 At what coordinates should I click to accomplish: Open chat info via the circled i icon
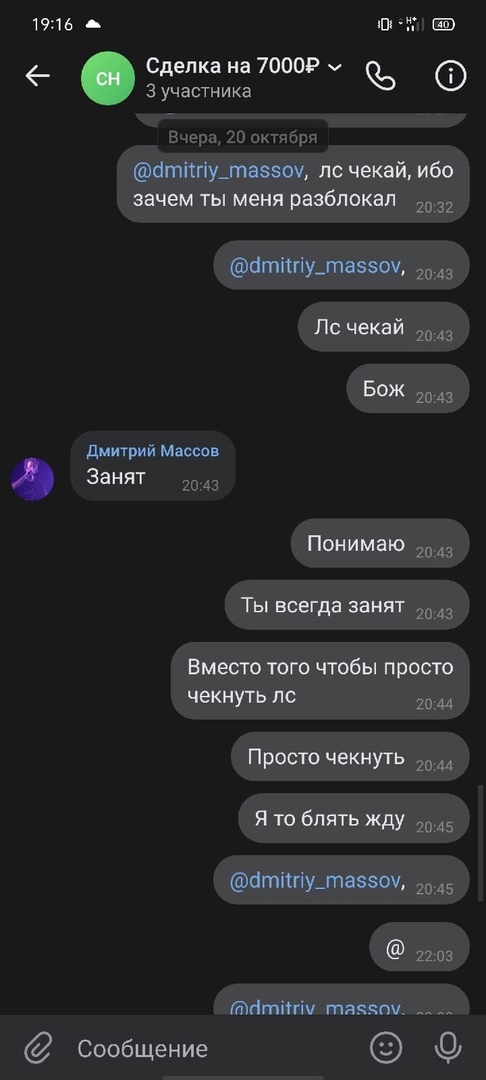coord(451,76)
